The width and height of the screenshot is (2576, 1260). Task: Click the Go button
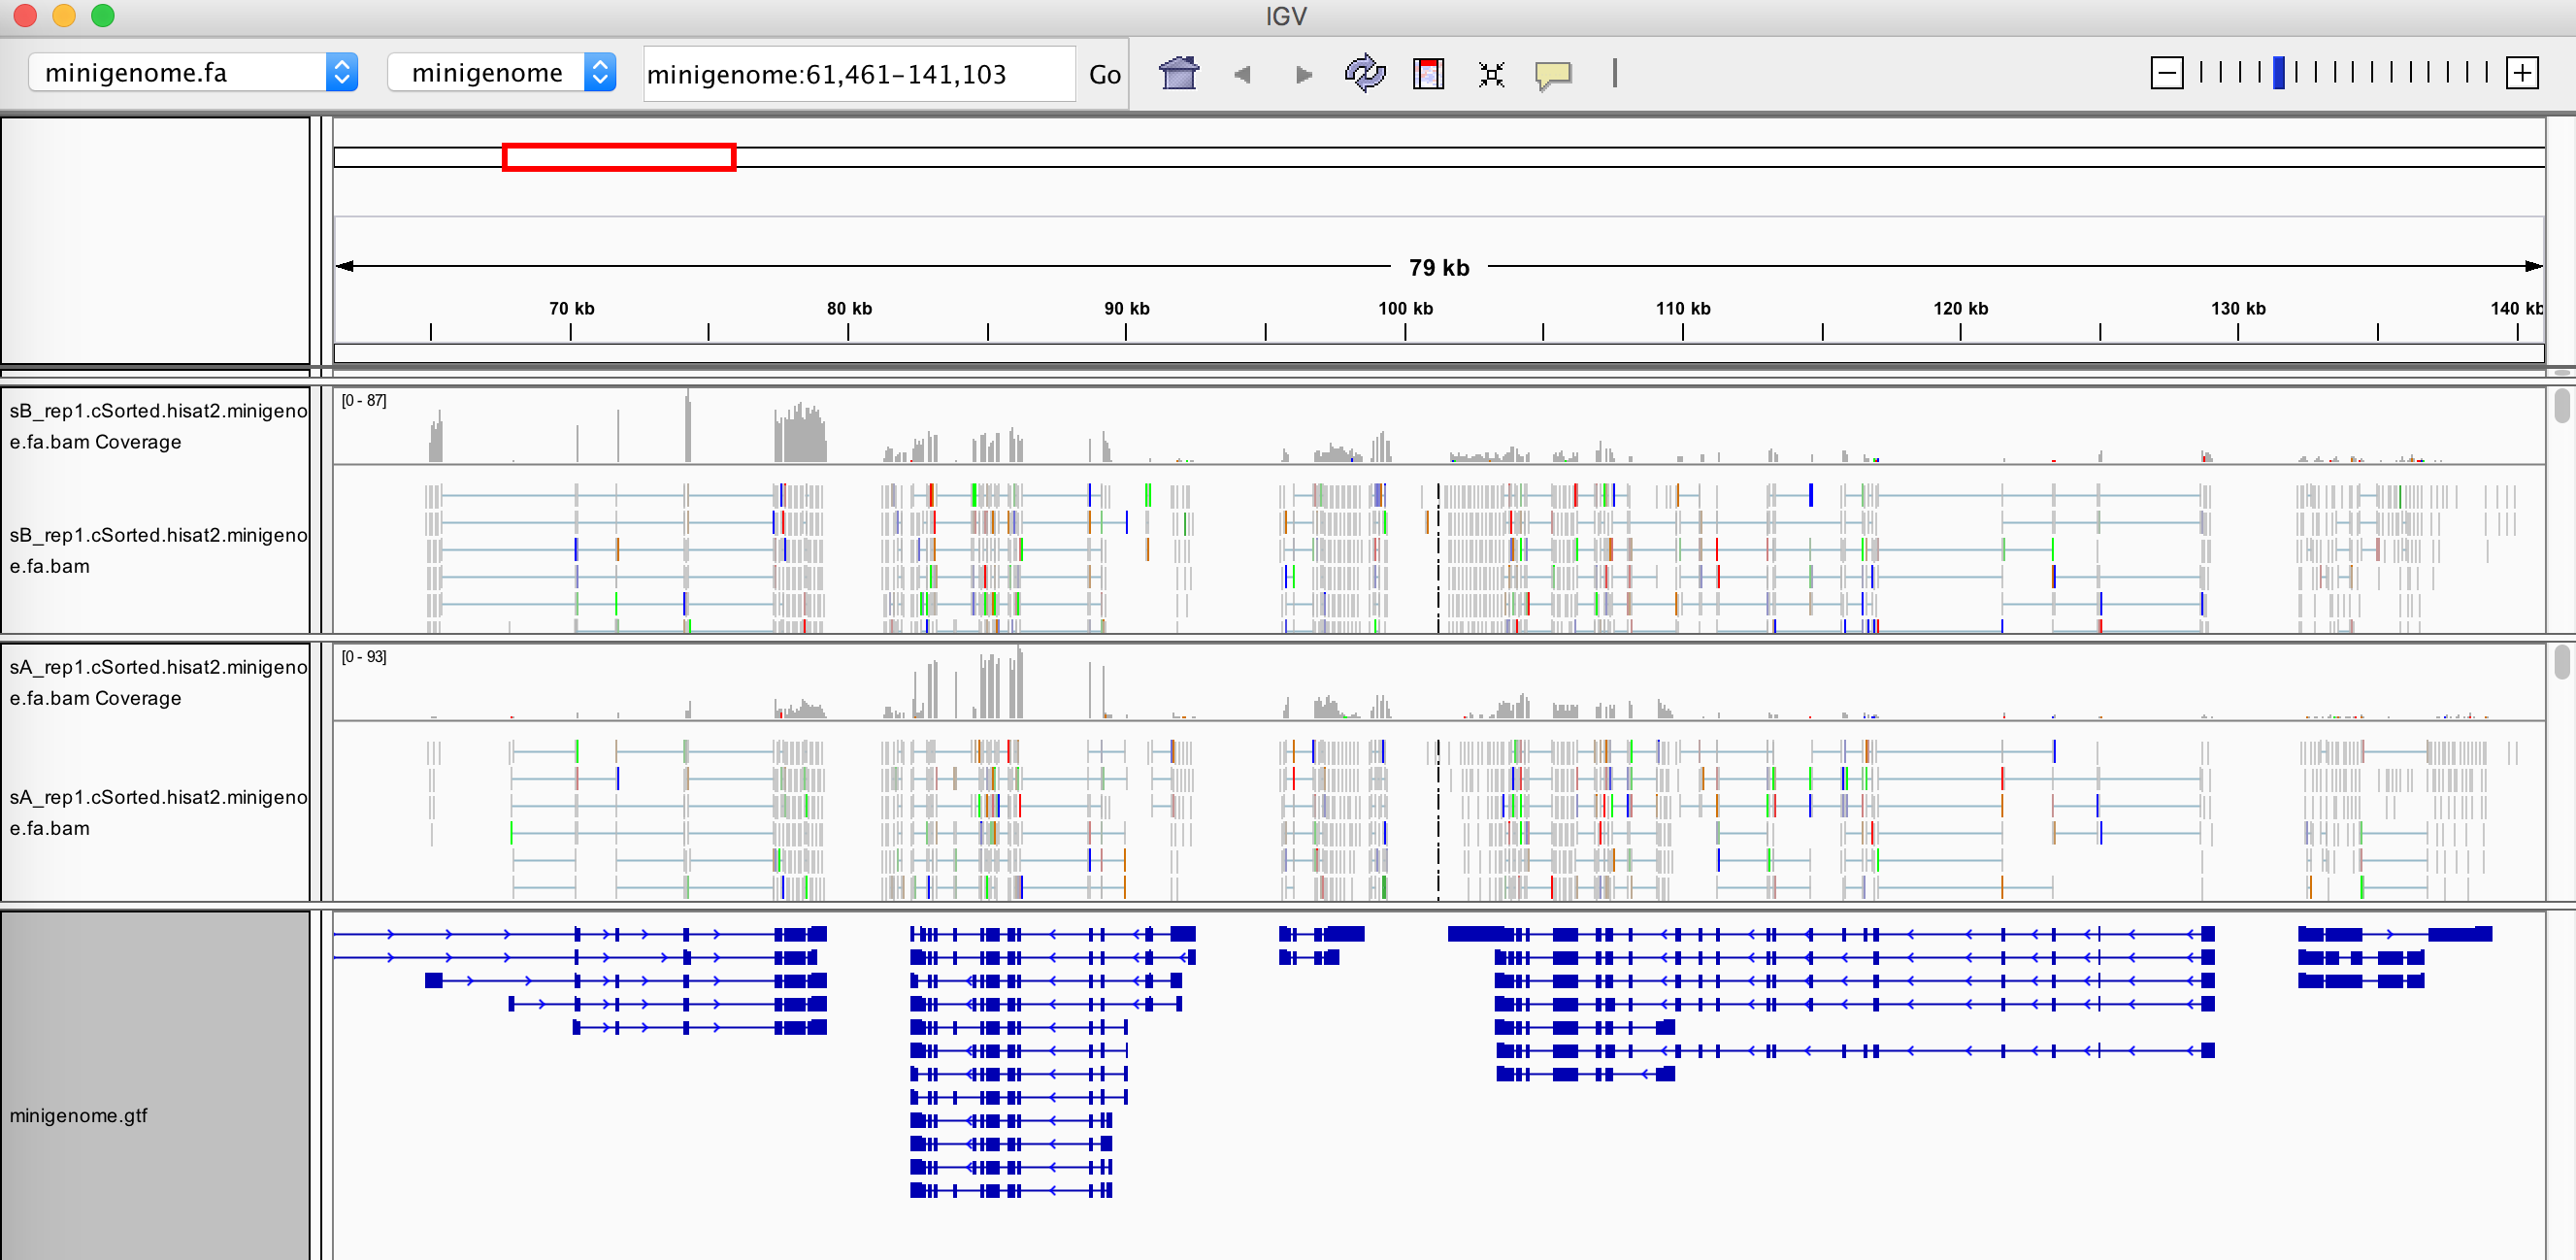coord(1104,74)
